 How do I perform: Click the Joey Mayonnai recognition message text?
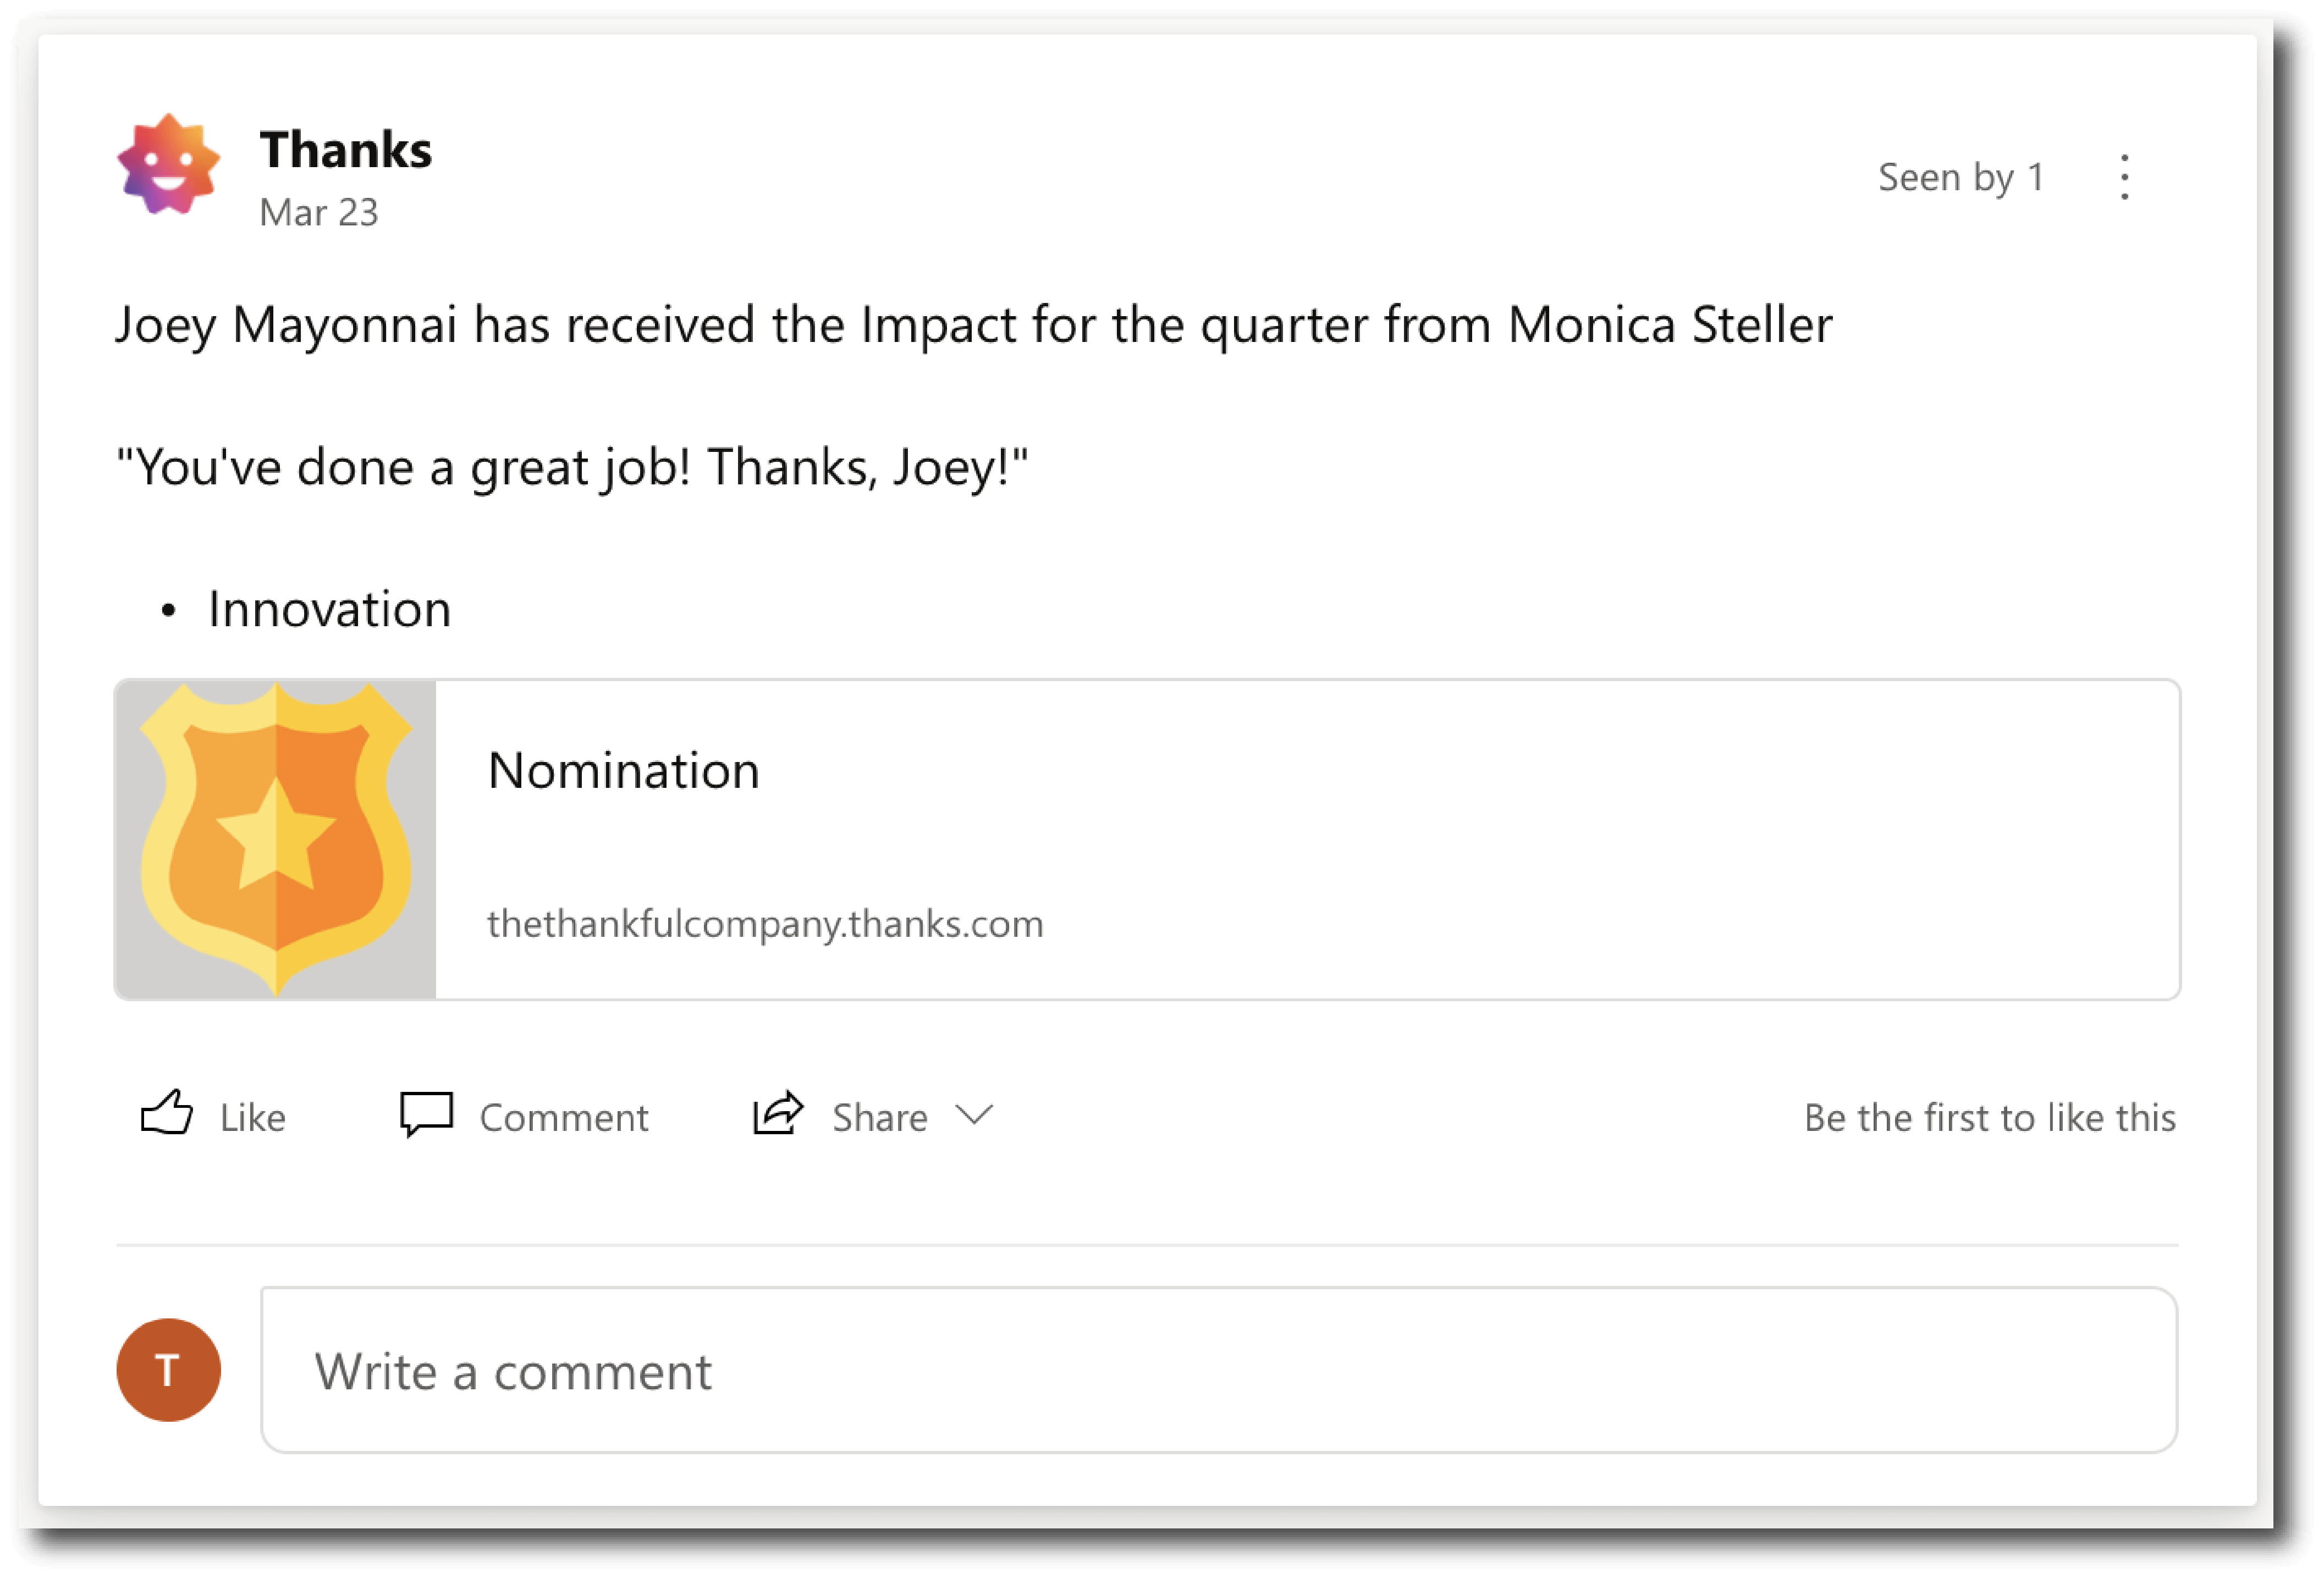click(973, 325)
